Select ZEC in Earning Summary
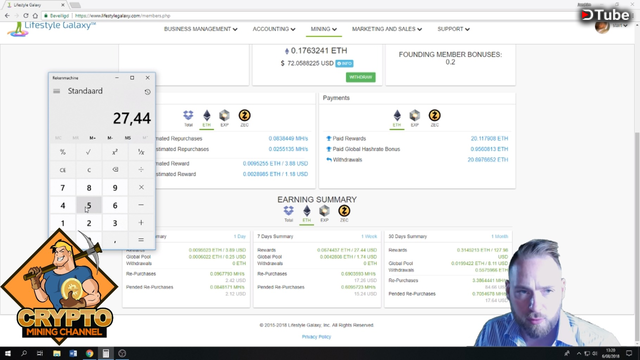The width and height of the screenshot is (640, 360). tap(344, 213)
